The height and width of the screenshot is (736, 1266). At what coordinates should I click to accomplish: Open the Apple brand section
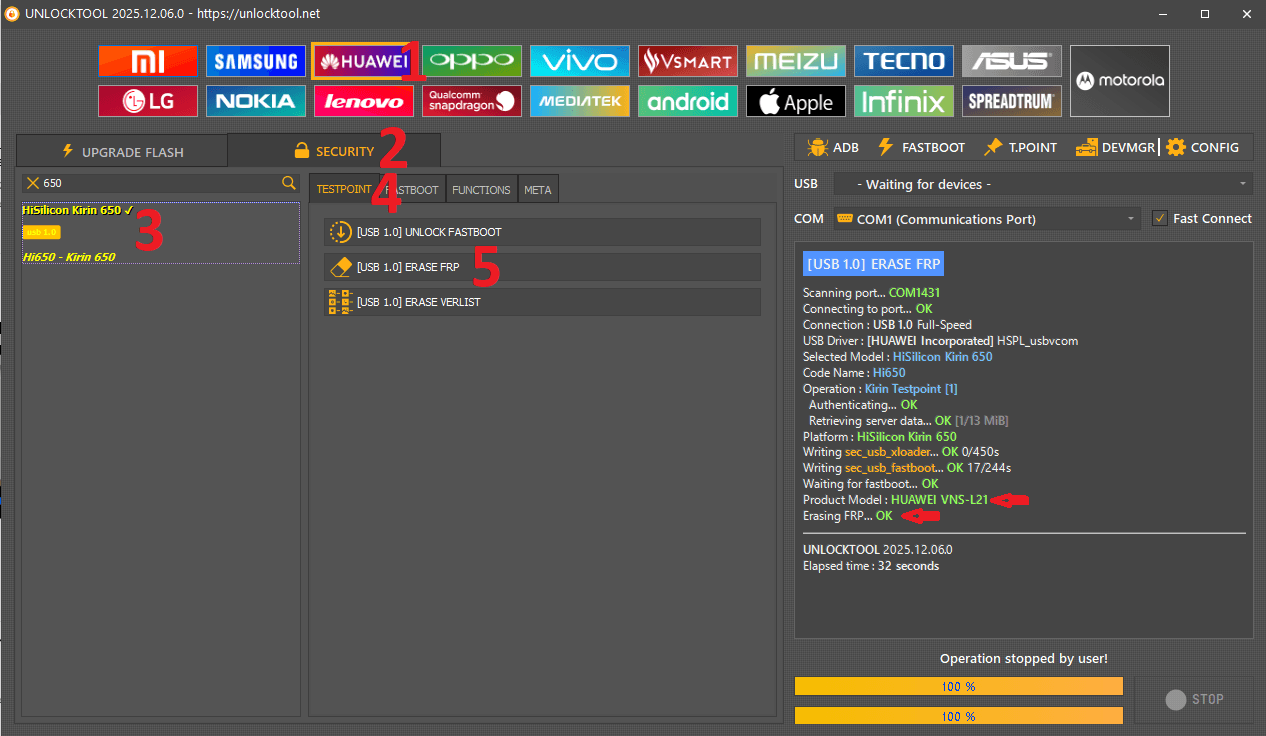(x=796, y=101)
